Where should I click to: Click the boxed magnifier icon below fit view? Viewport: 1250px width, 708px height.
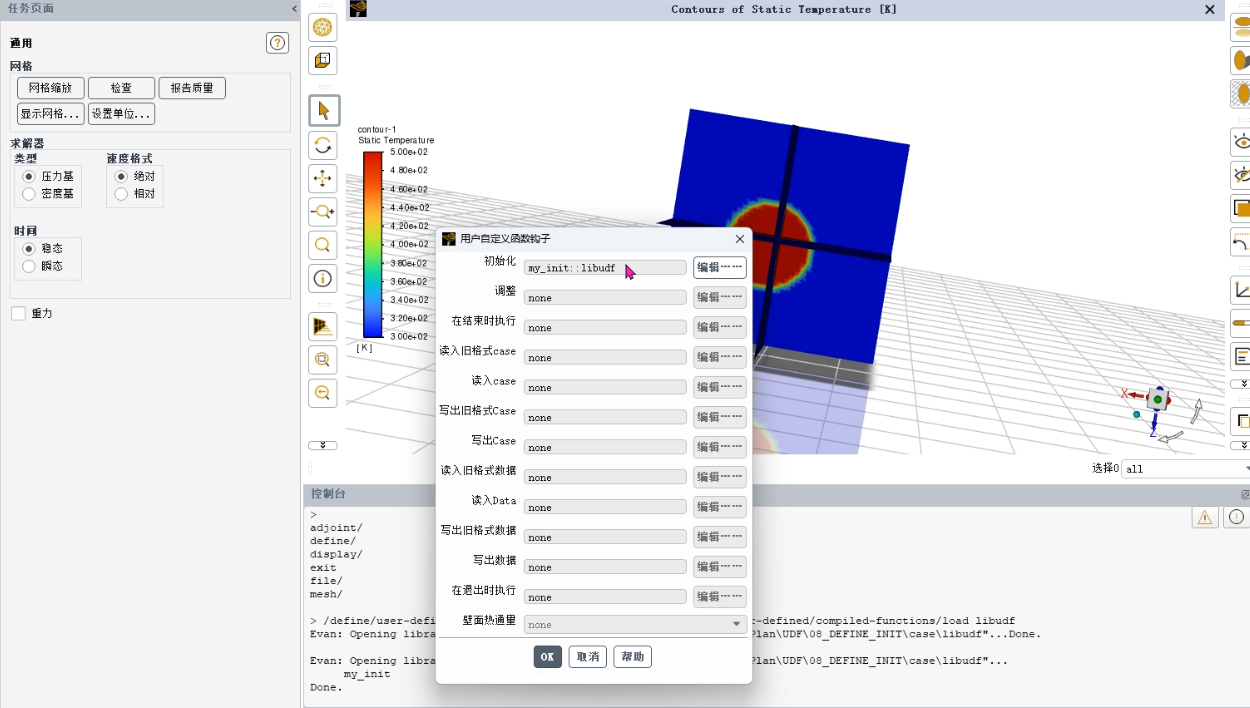point(323,360)
